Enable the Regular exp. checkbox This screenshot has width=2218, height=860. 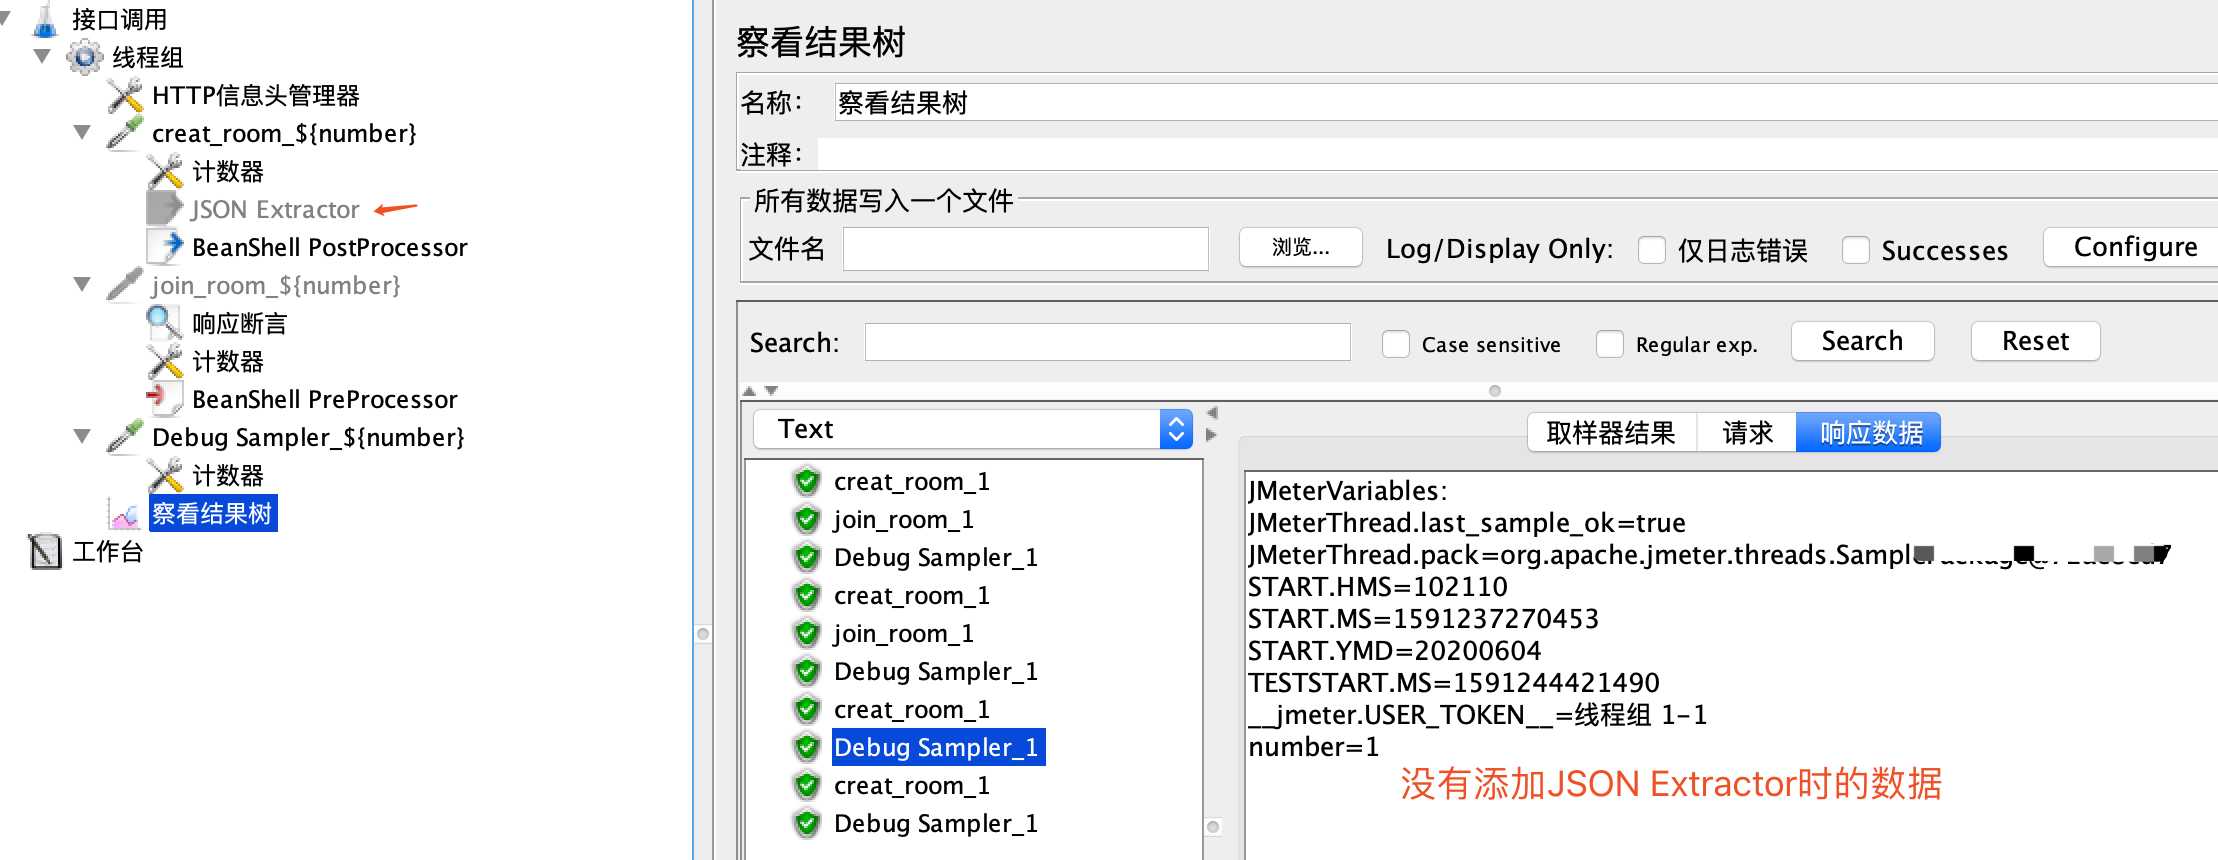[1610, 344]
